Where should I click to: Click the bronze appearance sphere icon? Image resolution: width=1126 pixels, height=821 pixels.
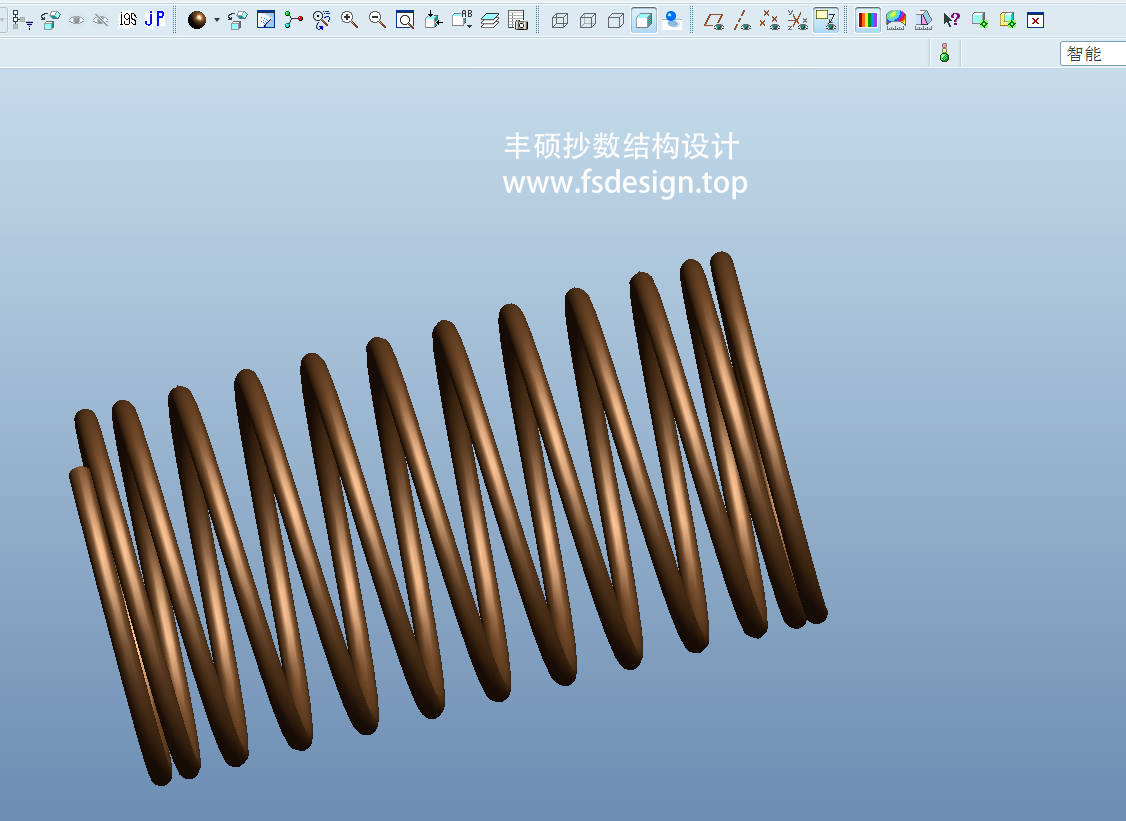pos(197,19)
